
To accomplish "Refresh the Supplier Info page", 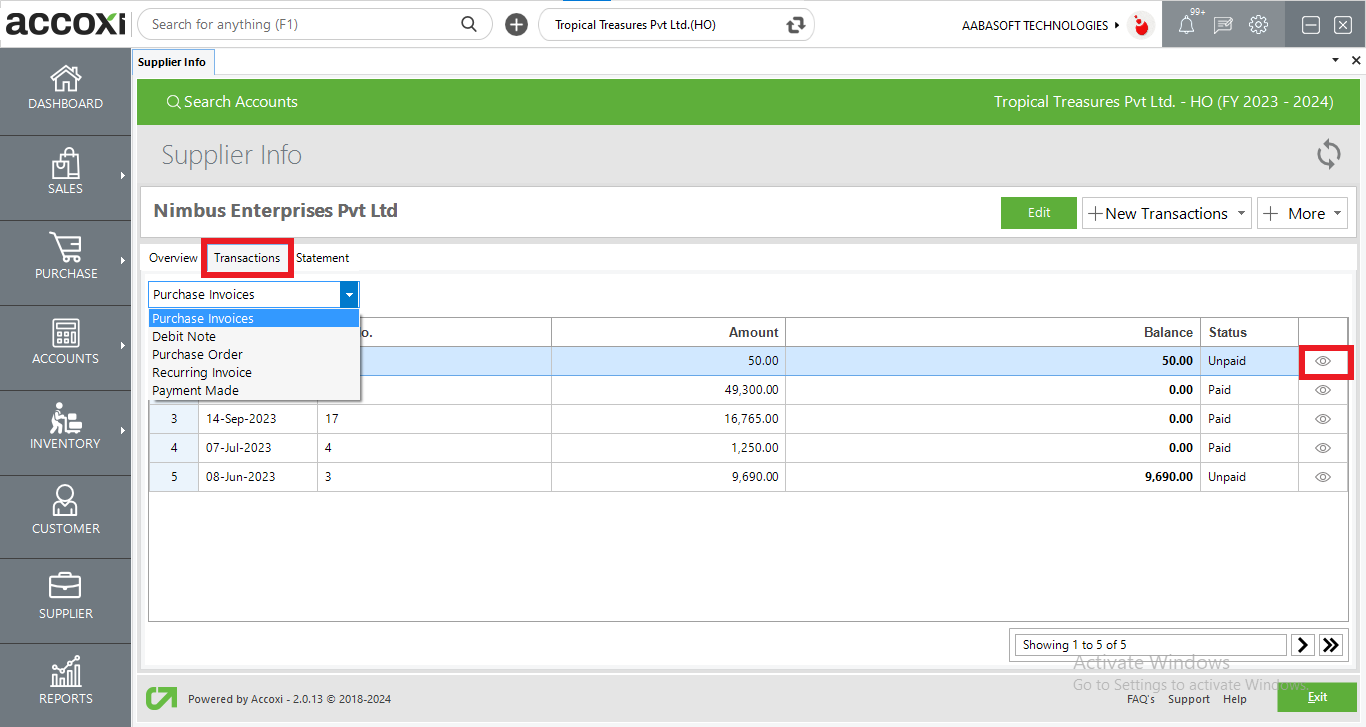I will coord(1328,155).
